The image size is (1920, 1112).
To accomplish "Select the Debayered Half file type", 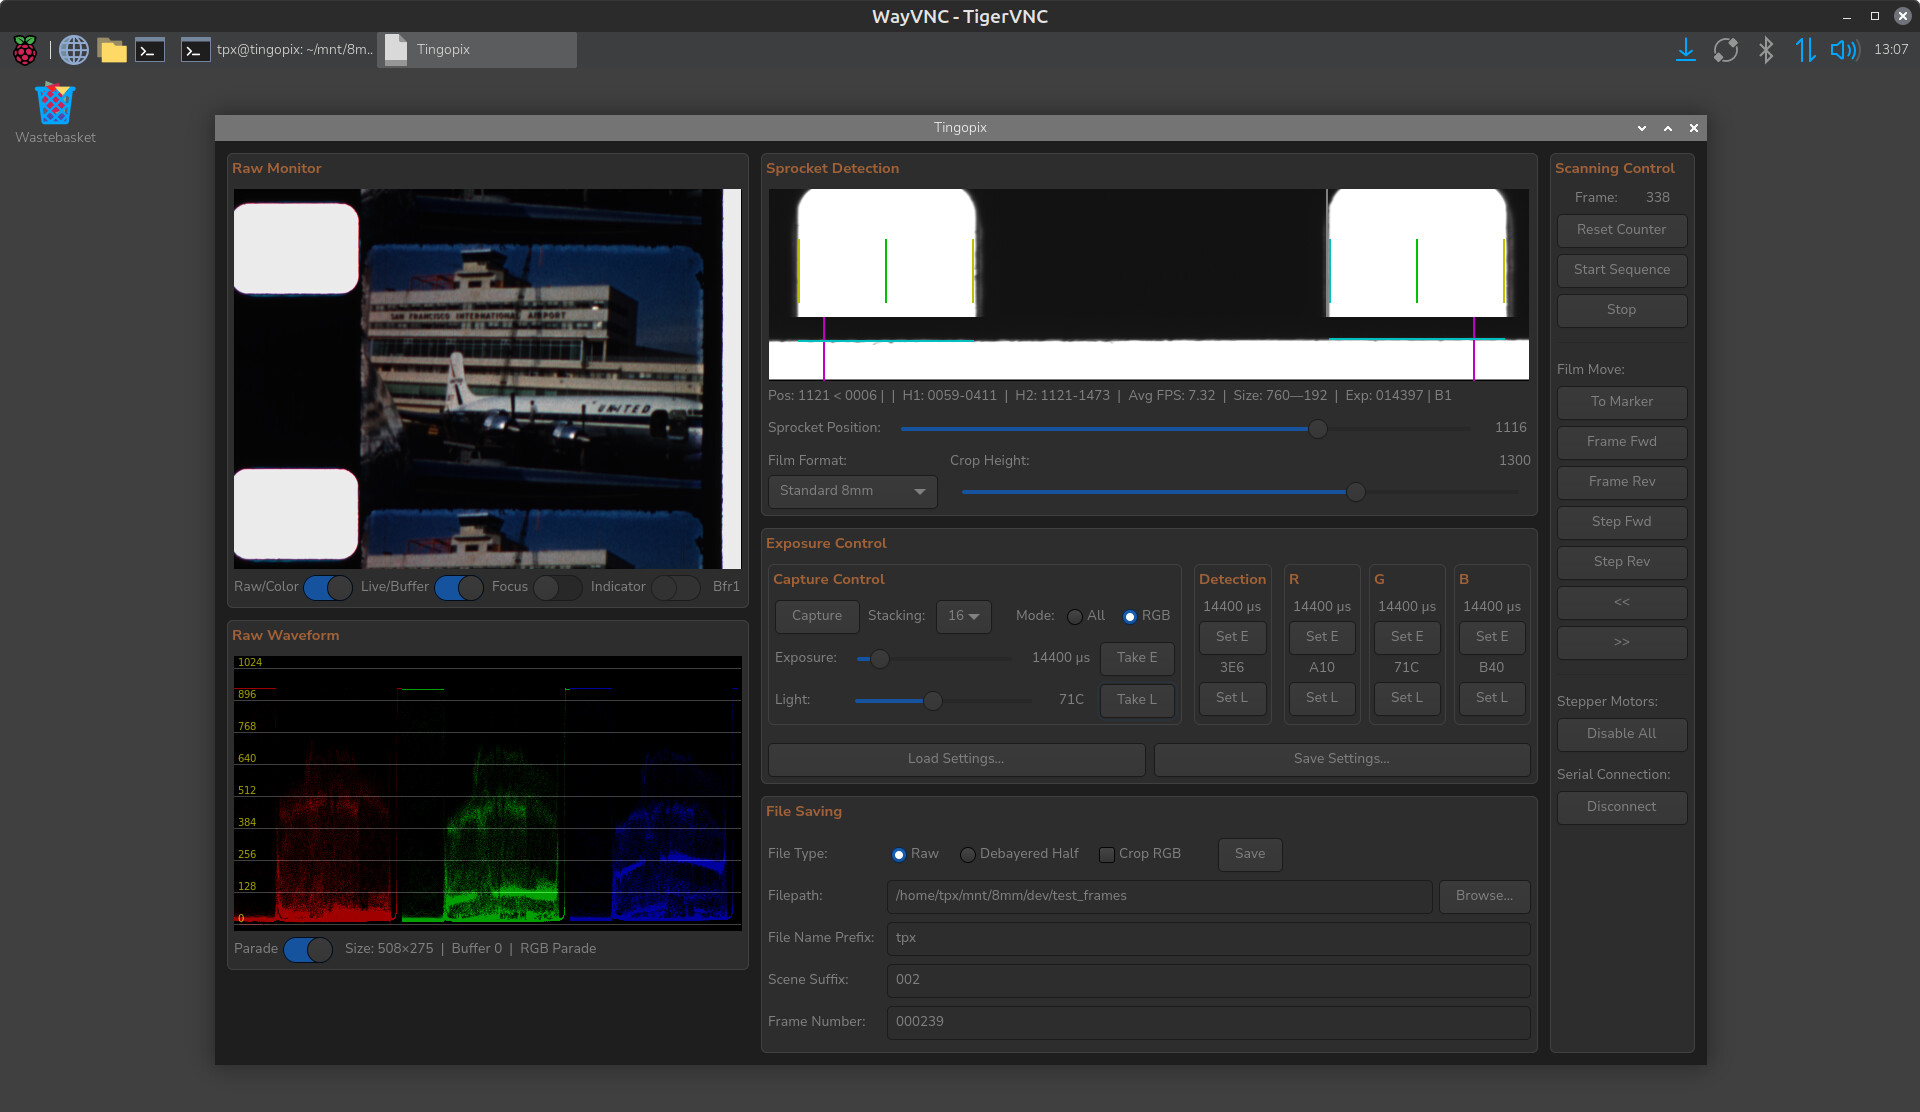I will click(968, 854).
